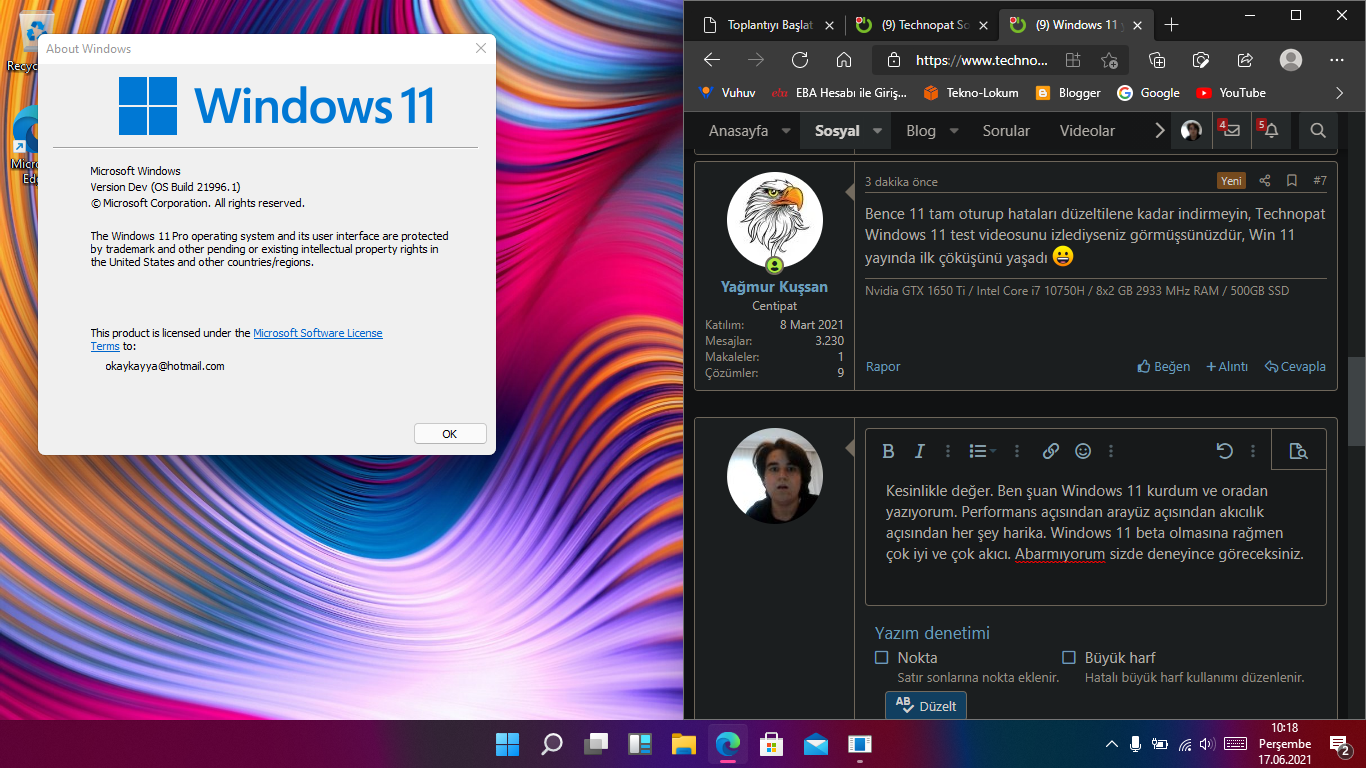Click the browser address bar URL
Screen dimensions: 1366x768
tap(982, 60)
